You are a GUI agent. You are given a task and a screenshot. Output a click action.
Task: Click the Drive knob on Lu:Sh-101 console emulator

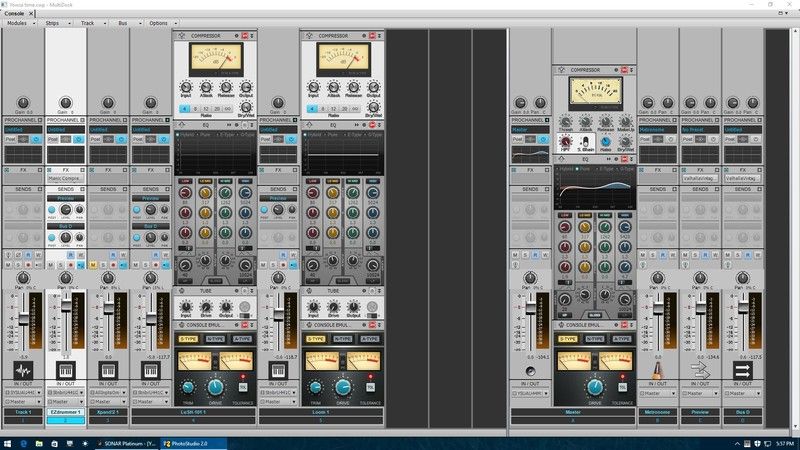pos(215,387)
